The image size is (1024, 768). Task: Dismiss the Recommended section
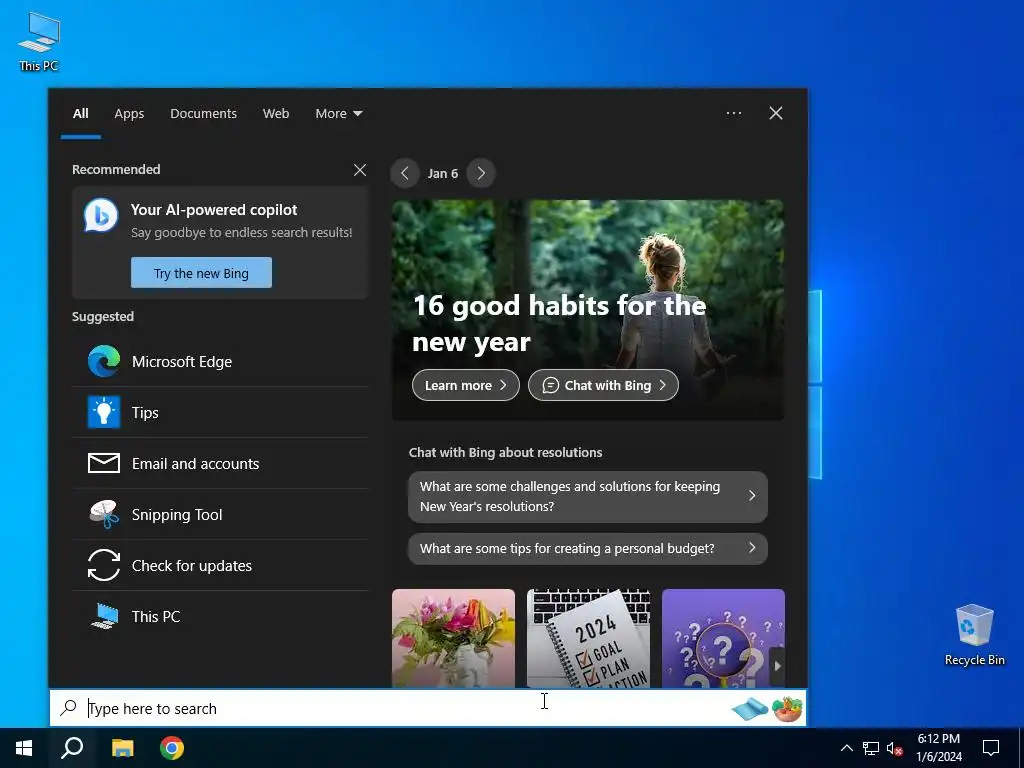(360, 170)
